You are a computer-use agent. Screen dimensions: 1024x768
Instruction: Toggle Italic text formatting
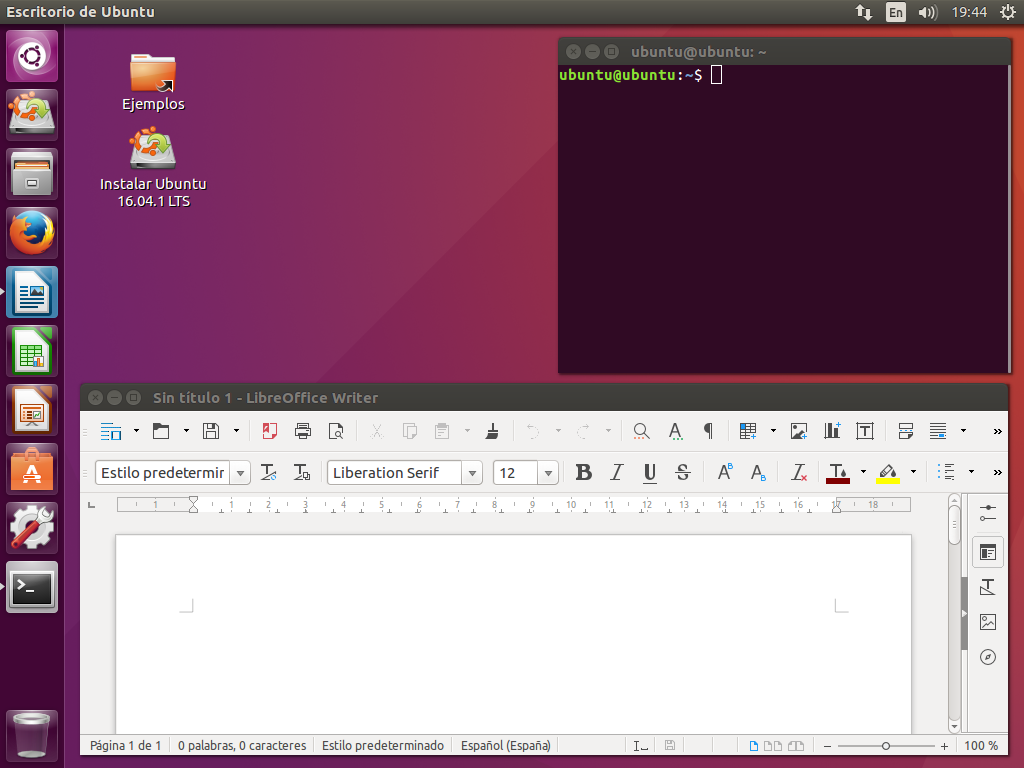616,472
